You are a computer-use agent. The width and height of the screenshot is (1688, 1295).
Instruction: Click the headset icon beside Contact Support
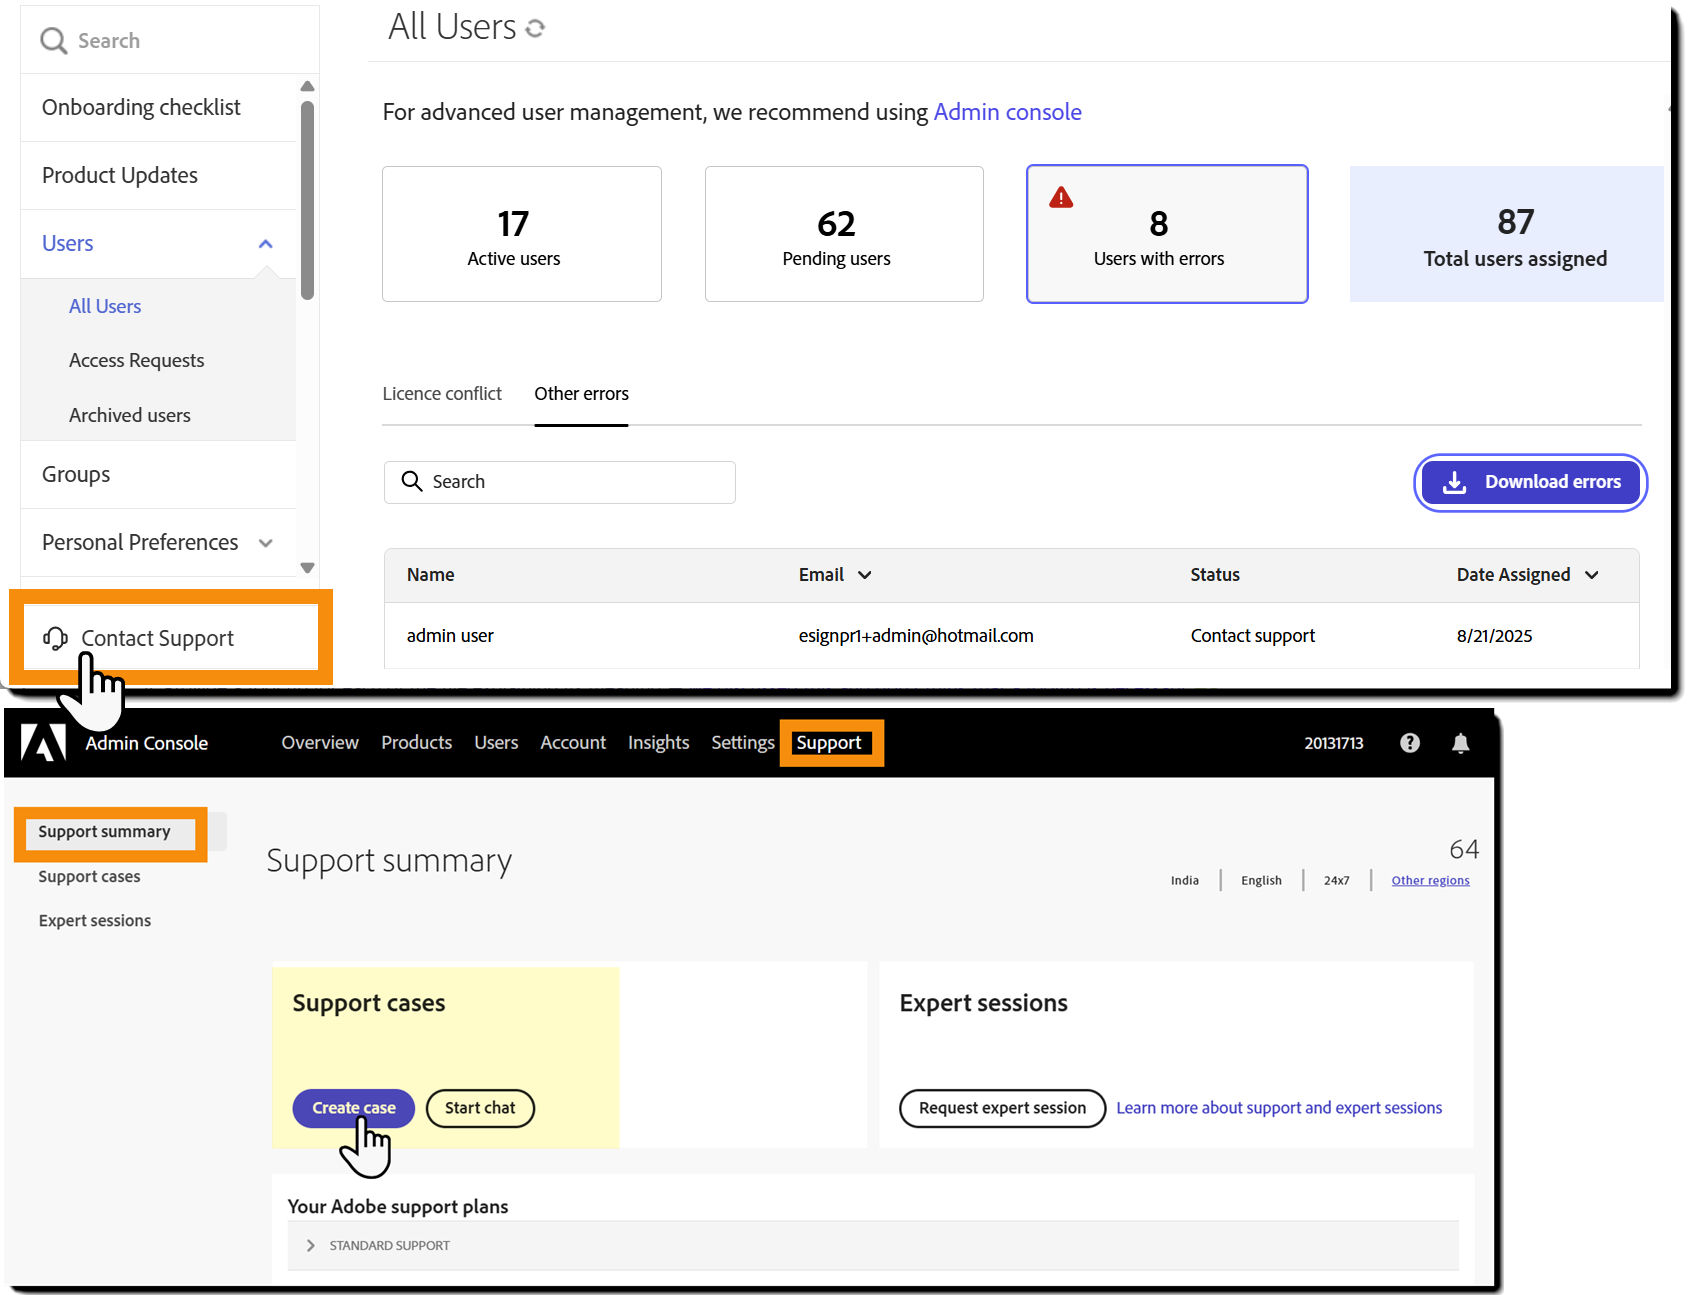(56, 638)
